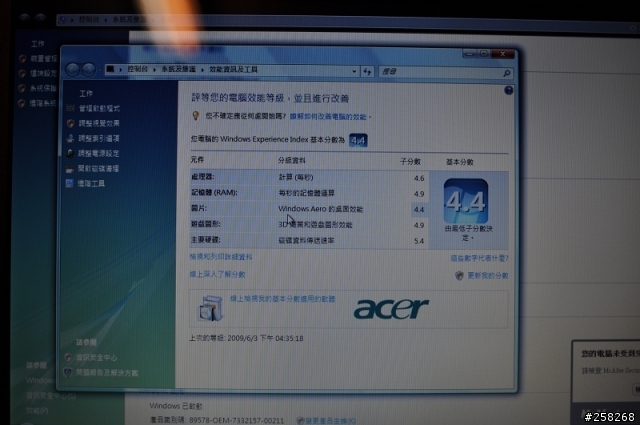Click the acer logo

pos(391,308)
